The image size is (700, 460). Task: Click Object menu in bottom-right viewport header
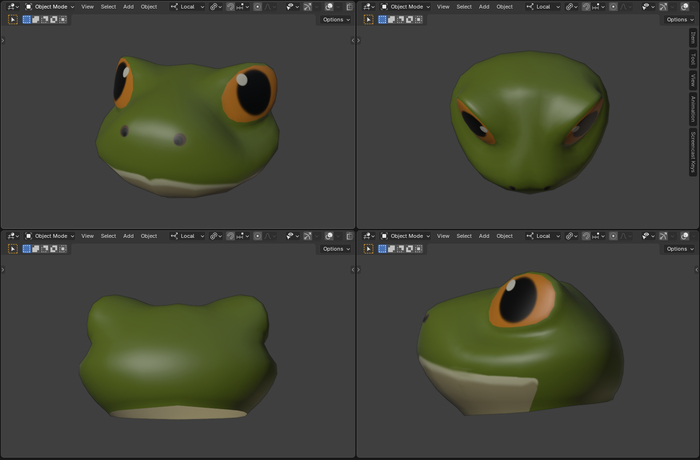point(505,236)
